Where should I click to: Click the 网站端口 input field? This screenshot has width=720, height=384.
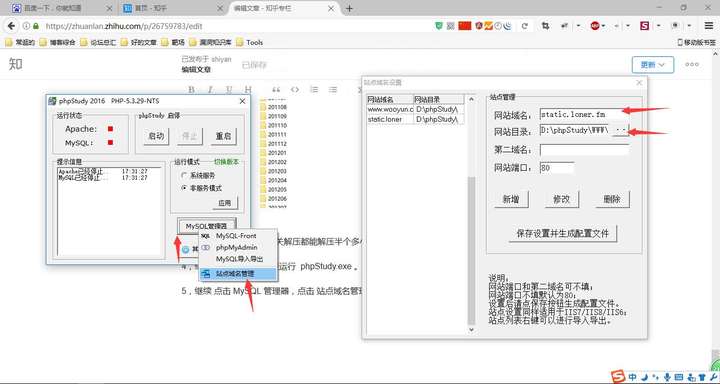pyautogui.click(x=557, y=168)
